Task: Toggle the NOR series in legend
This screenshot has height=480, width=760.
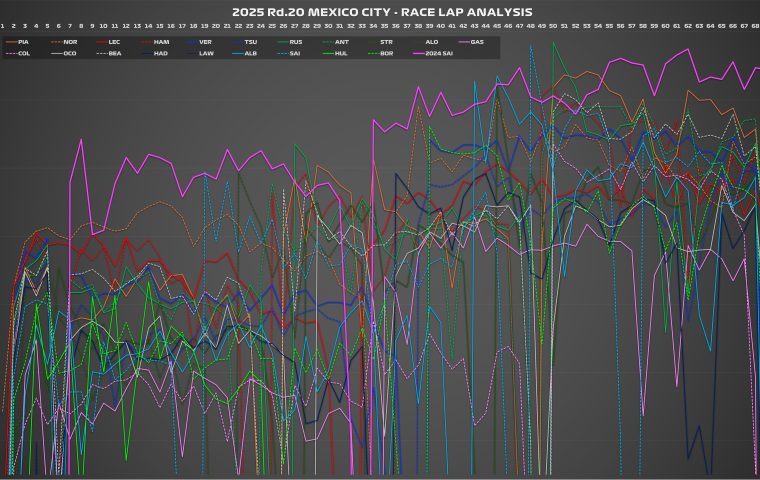Action: point(69,42)
